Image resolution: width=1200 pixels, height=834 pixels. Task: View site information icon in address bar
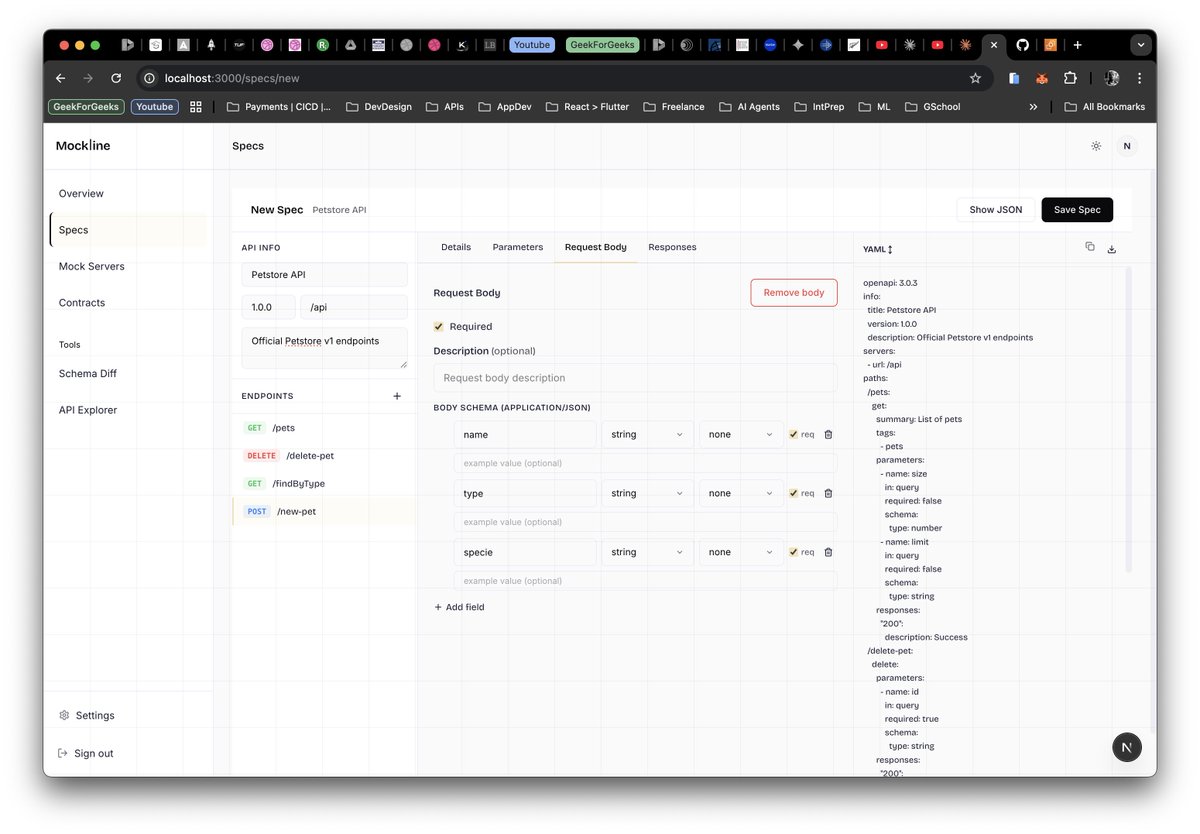pyautogui.click(x=150, y=78)
